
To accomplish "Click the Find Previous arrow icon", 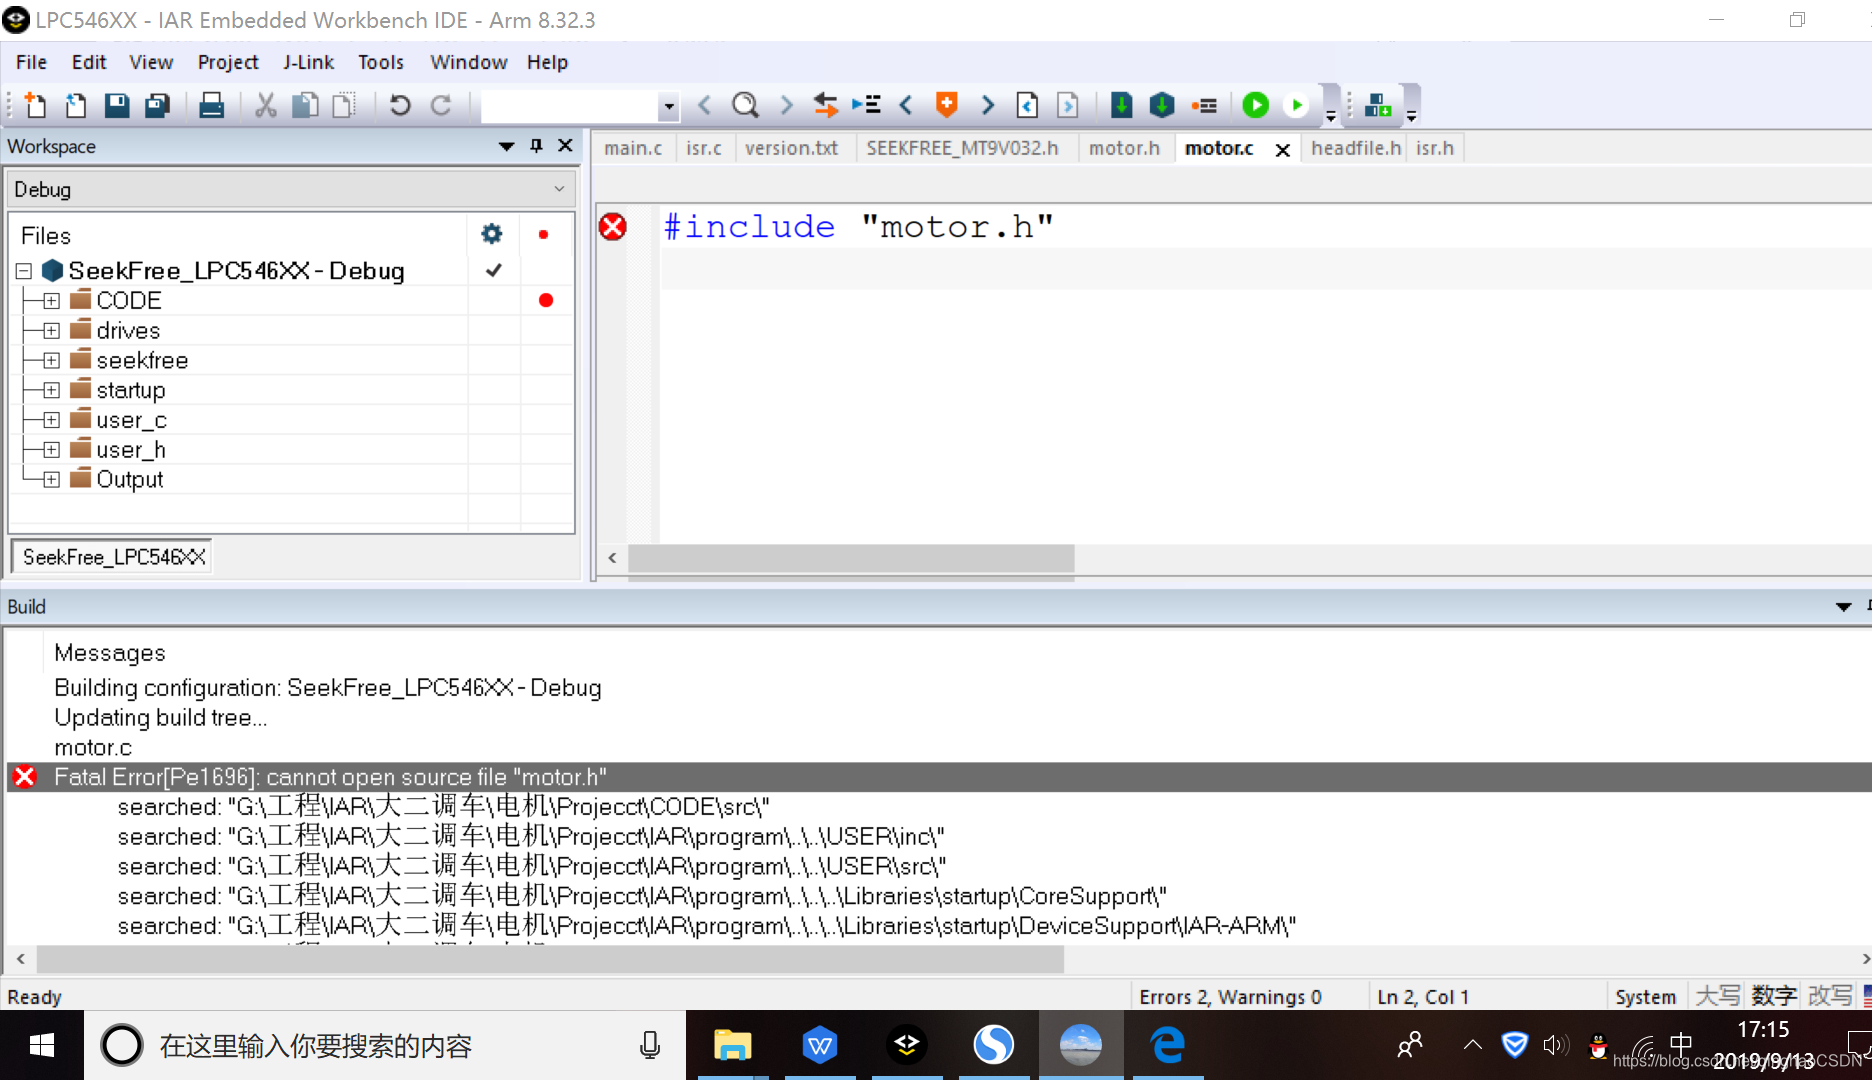I will 704,105.
